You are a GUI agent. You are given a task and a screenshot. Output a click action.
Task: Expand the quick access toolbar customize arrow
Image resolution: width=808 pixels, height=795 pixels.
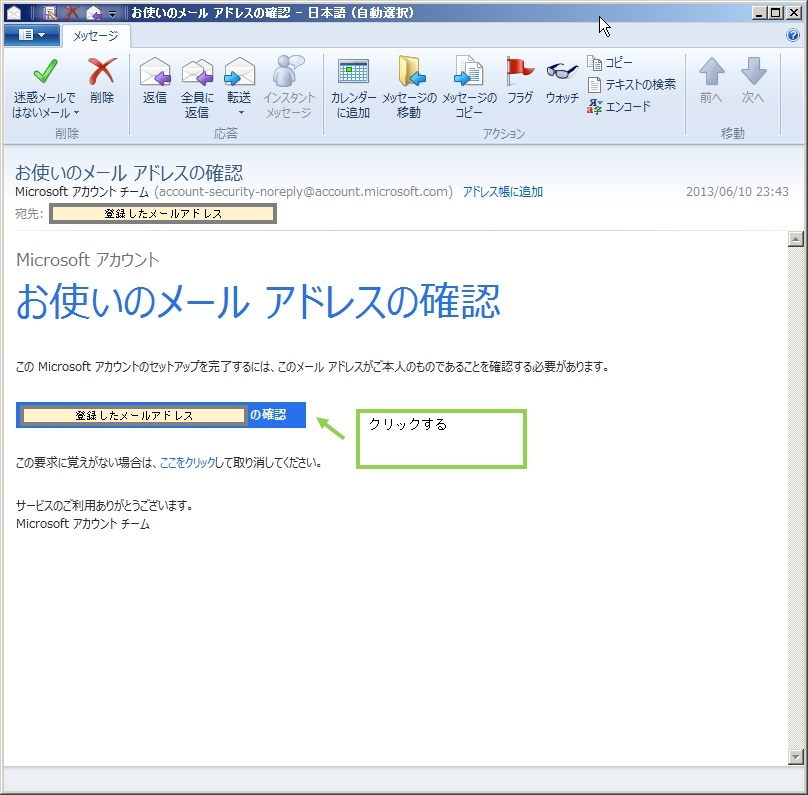112,13
